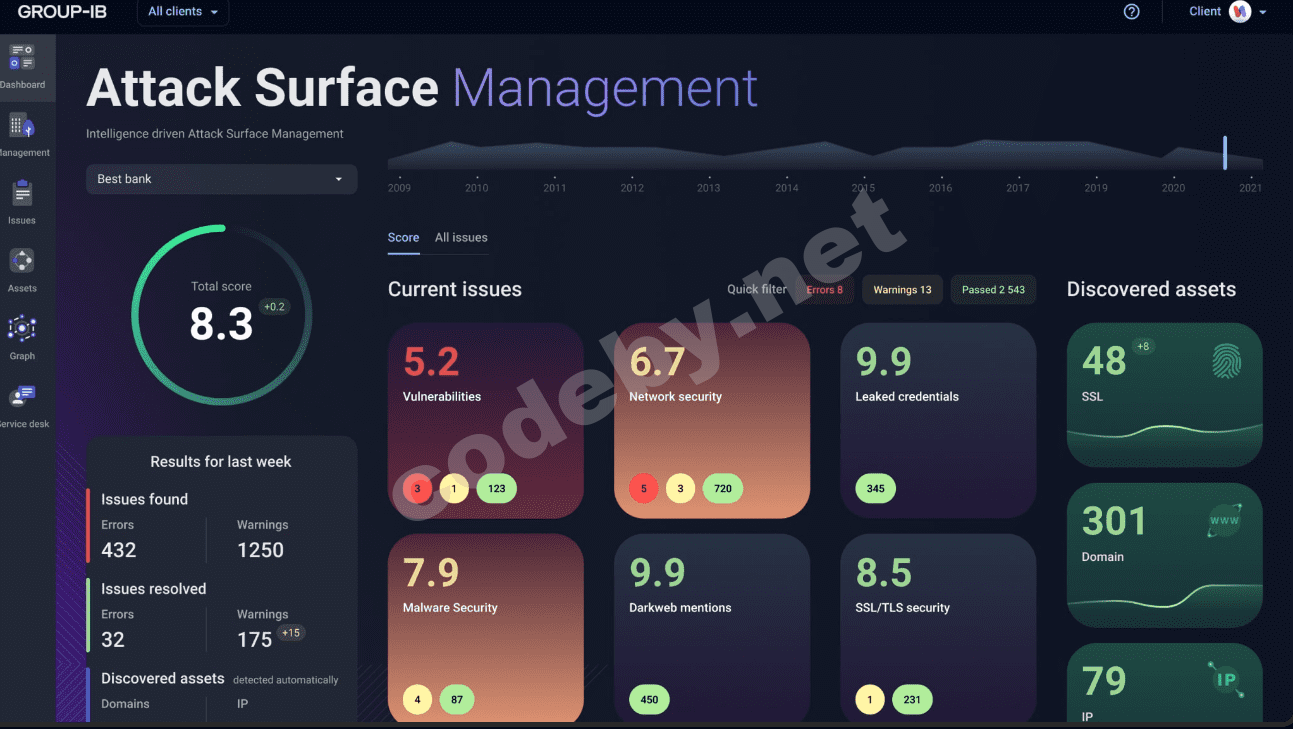Open the Graph view icon

[x=22, y=329]
